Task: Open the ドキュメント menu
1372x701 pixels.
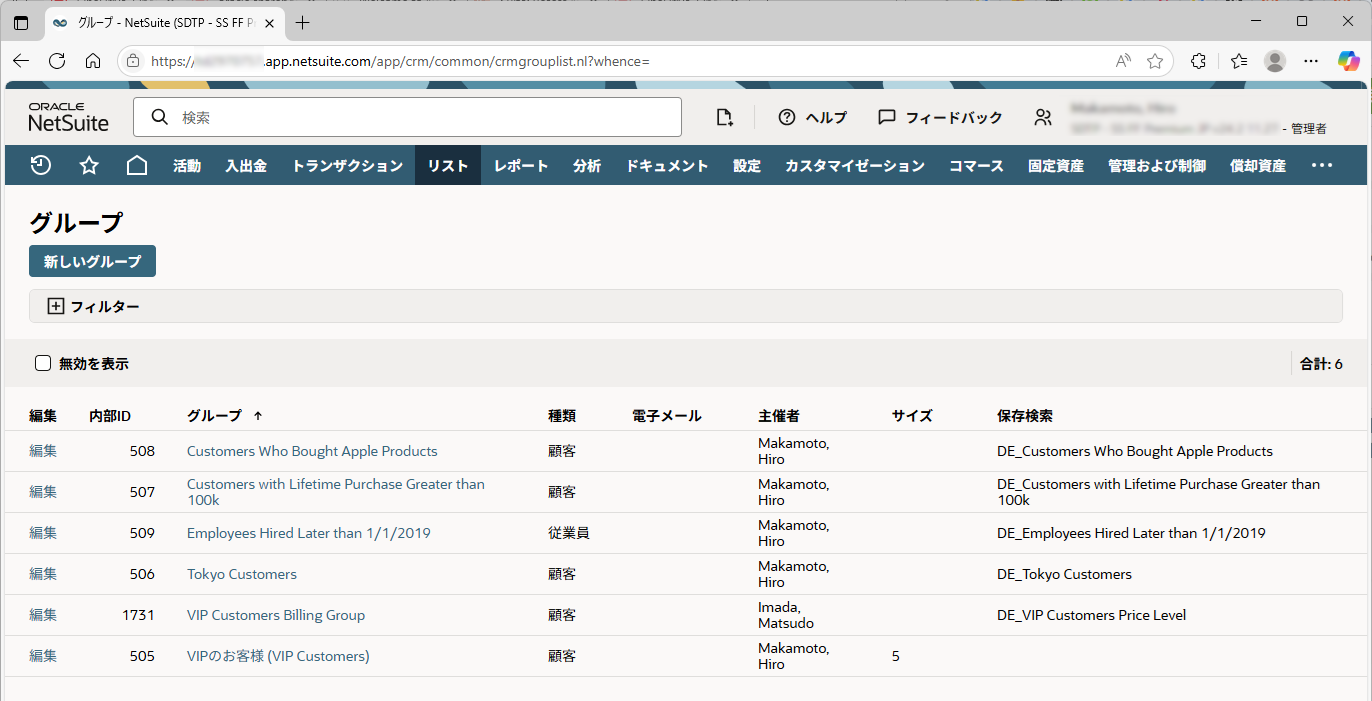Action: tap(667, 165)
